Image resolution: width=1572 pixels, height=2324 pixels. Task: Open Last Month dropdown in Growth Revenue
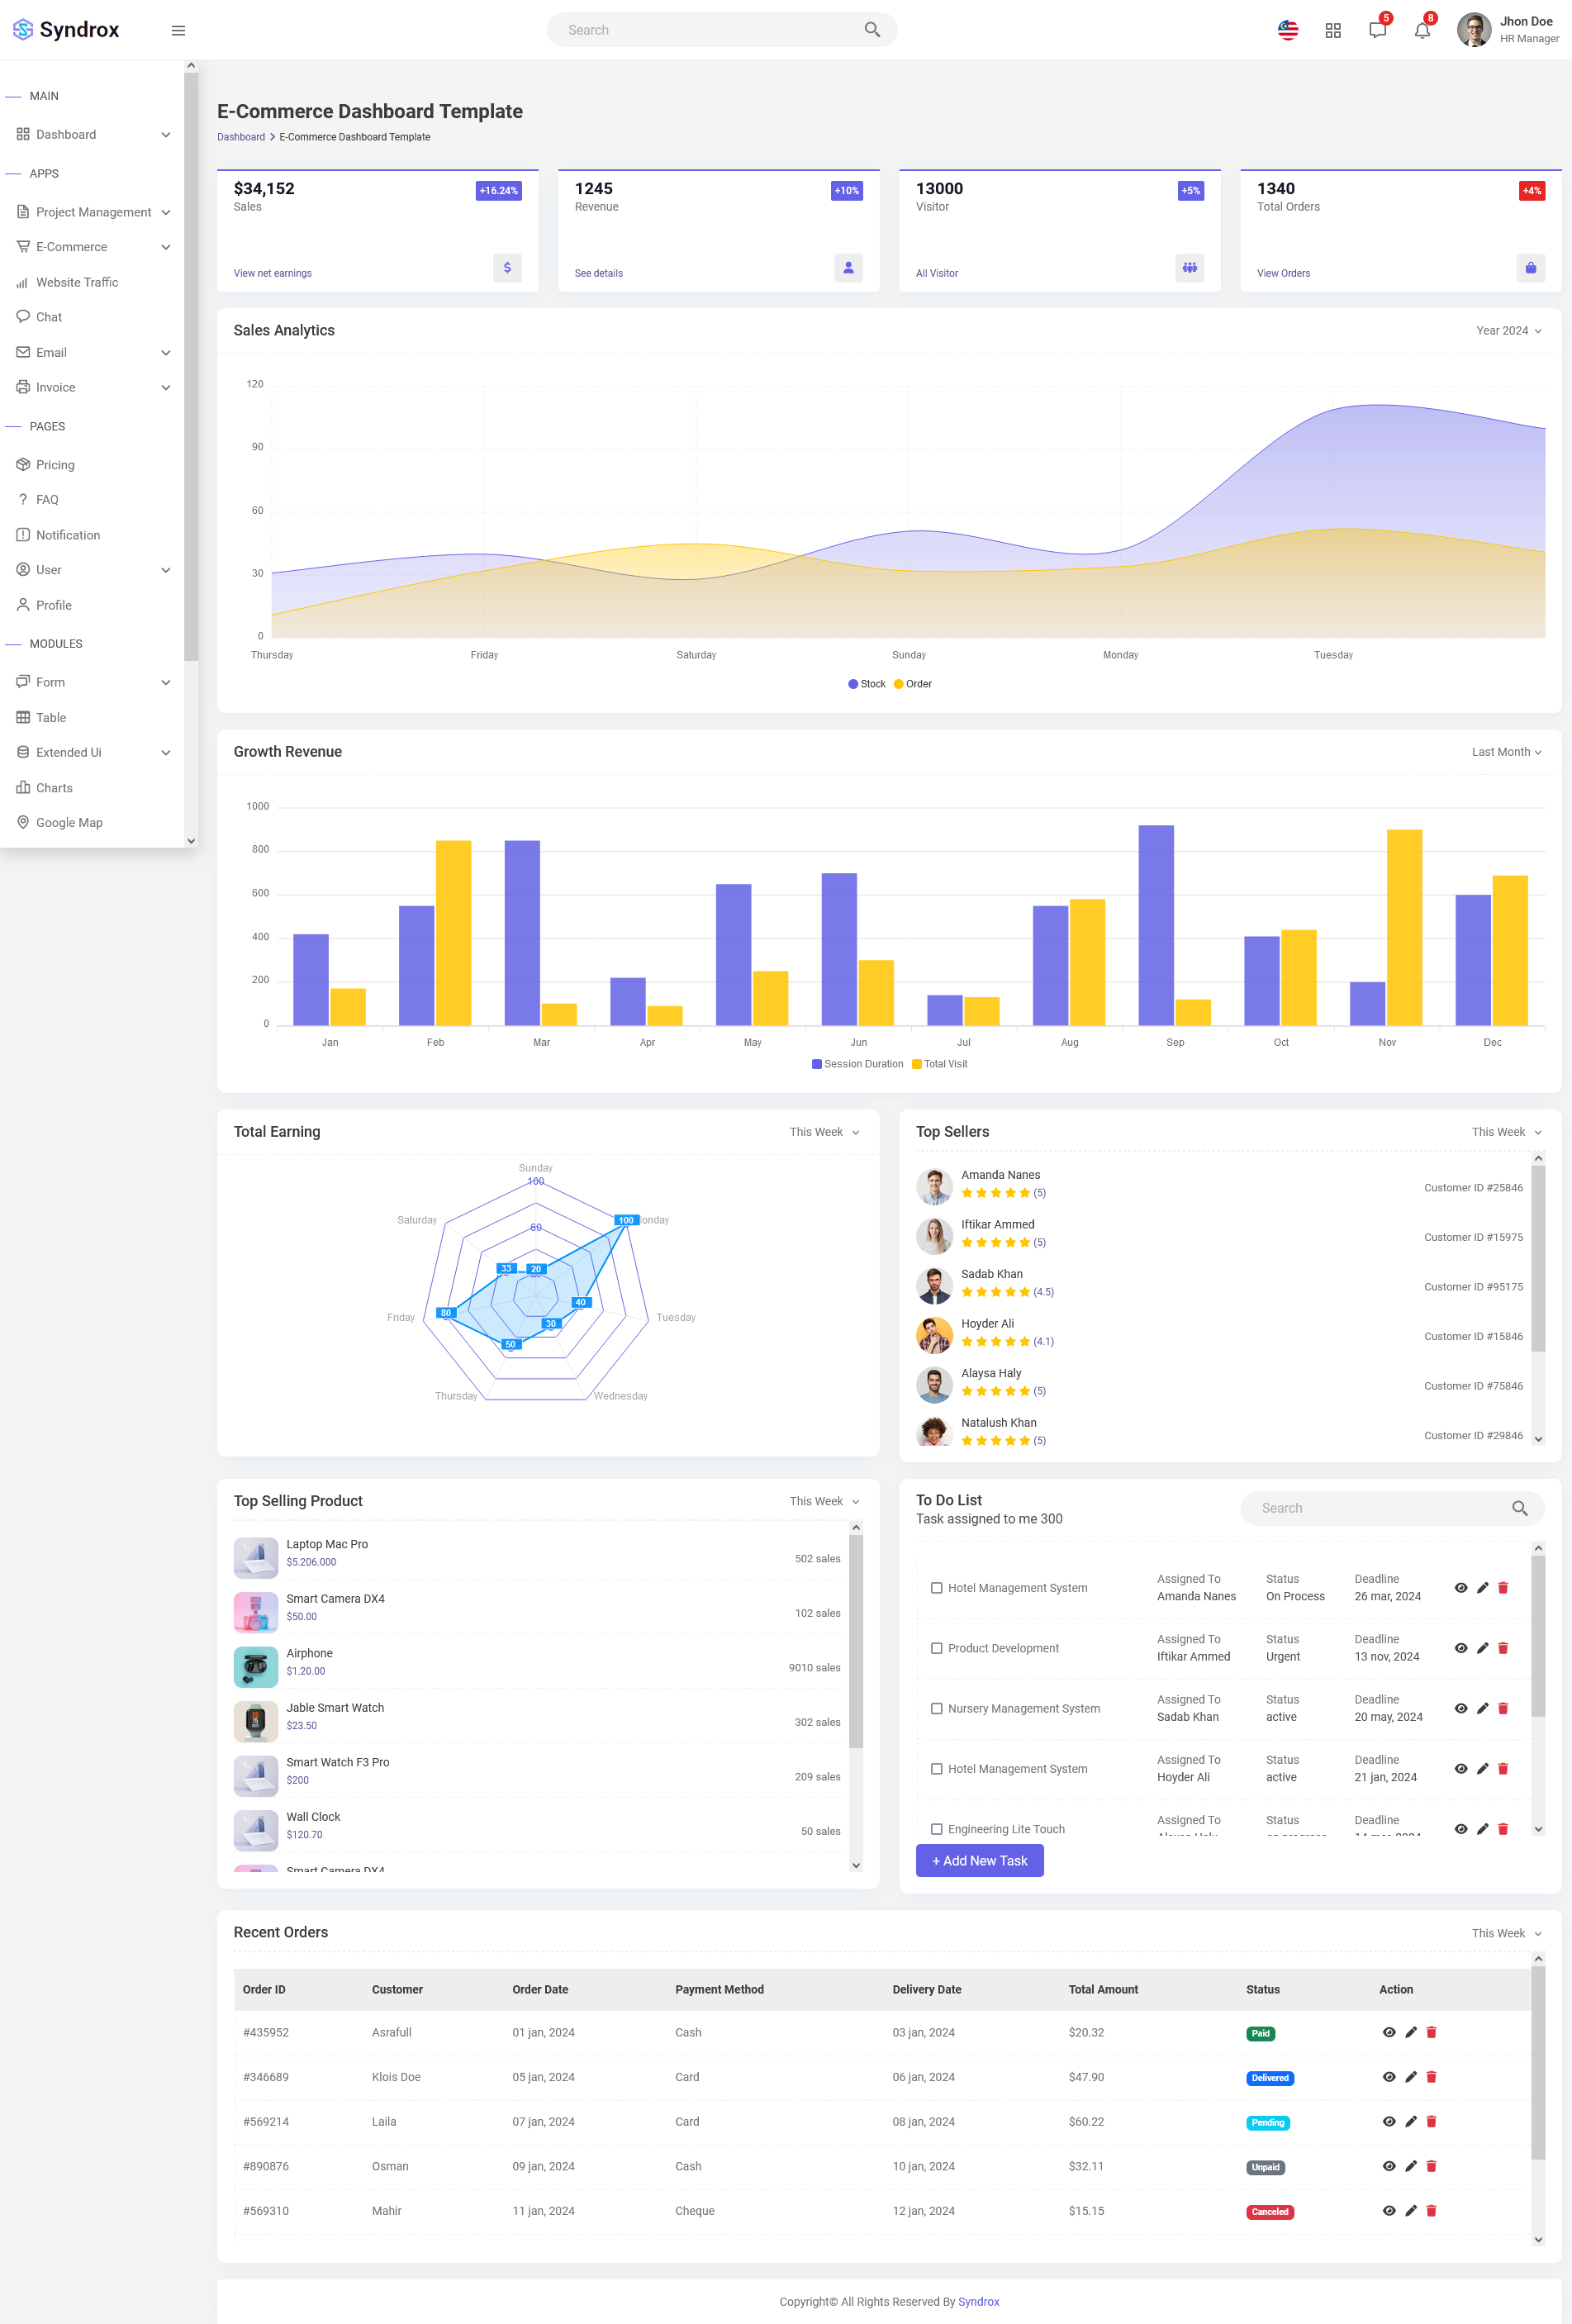click(1507, 752)
